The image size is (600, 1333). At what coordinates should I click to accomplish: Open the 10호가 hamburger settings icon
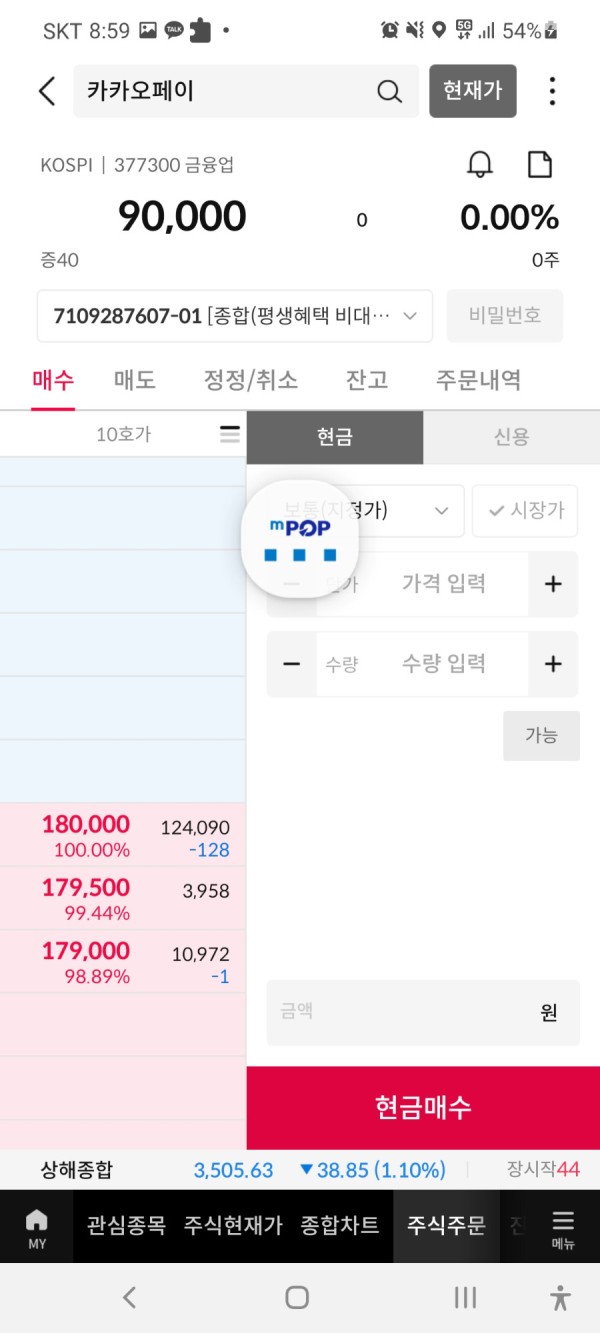230,434
